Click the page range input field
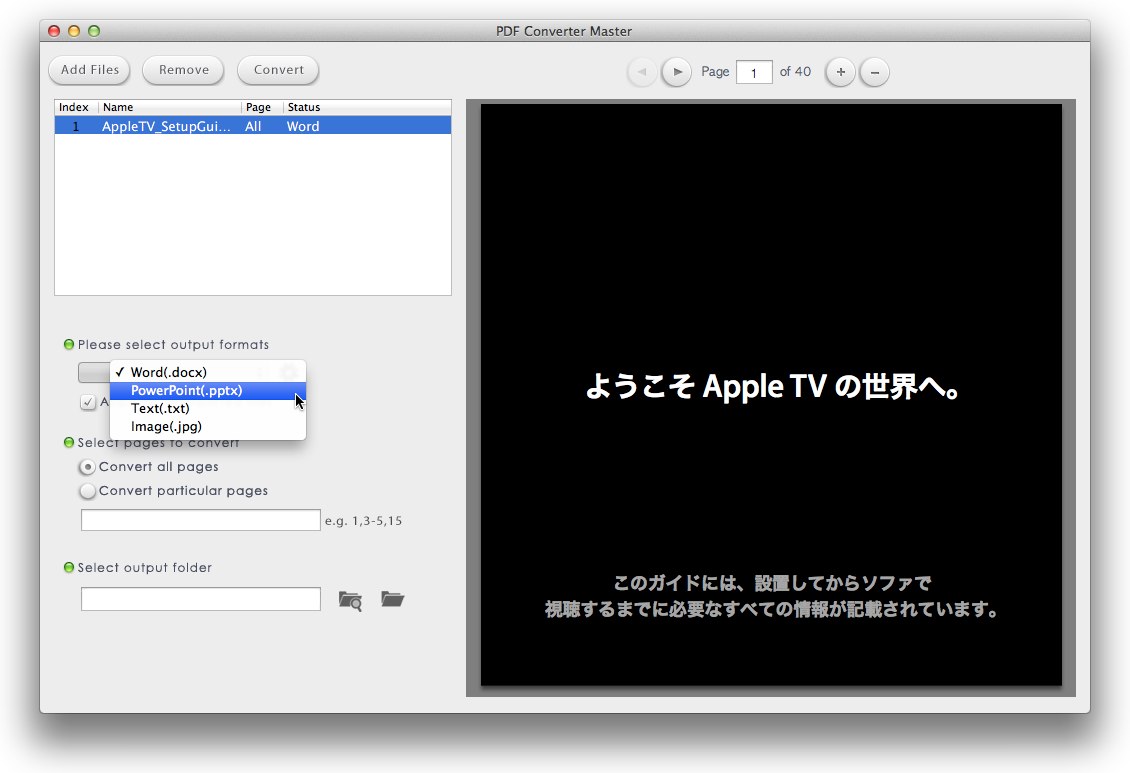 tap(200, 520)
